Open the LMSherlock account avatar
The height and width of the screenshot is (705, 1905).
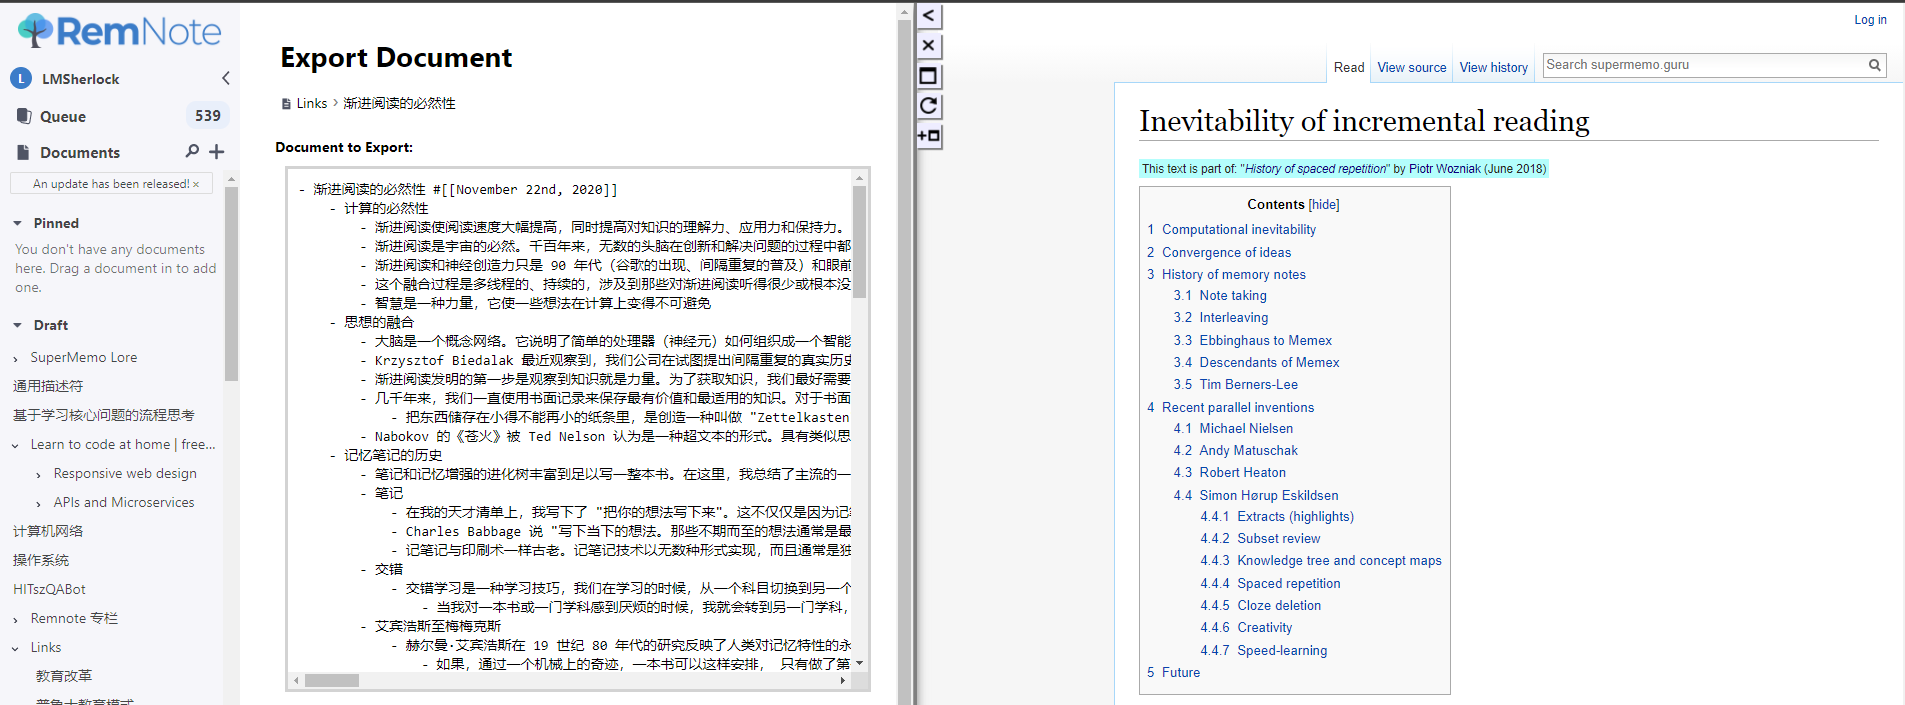(x=21, y=78)
